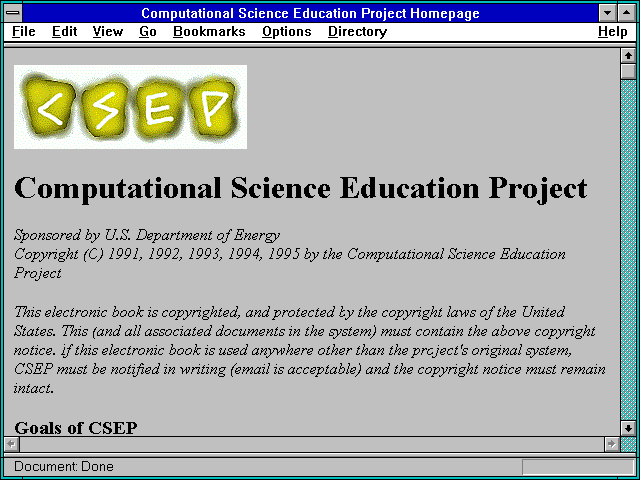This screenshot has width=640, height=480.
Task: Click the status bar progress indicator box
Action: (578, 467)
